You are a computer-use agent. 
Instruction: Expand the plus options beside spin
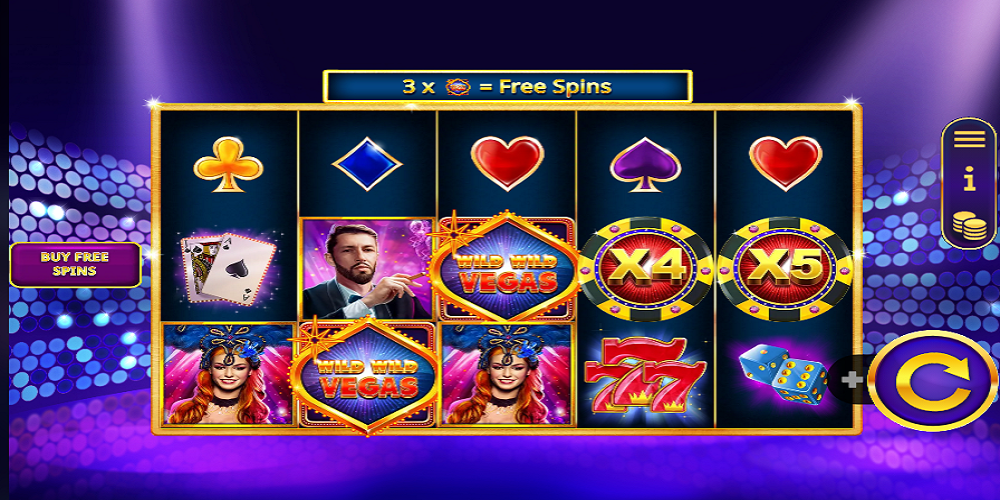coord(851,380)
